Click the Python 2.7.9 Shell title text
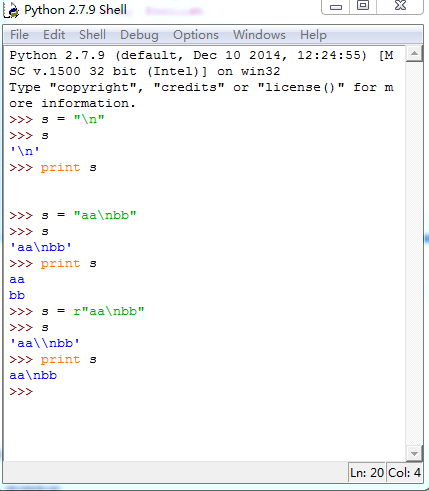 75,10
